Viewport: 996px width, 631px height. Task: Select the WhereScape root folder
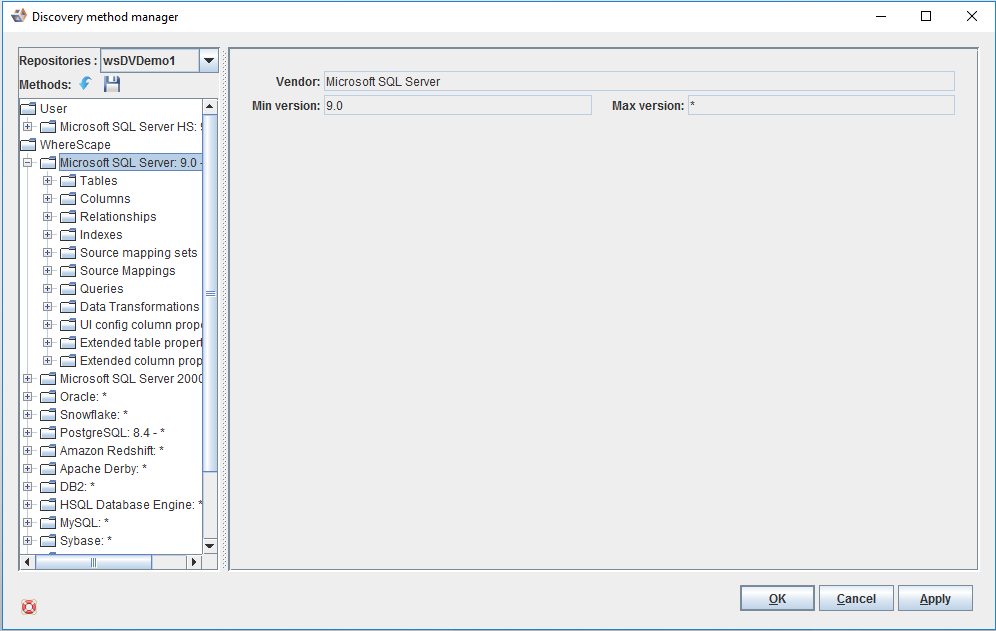tap(75, 145)
